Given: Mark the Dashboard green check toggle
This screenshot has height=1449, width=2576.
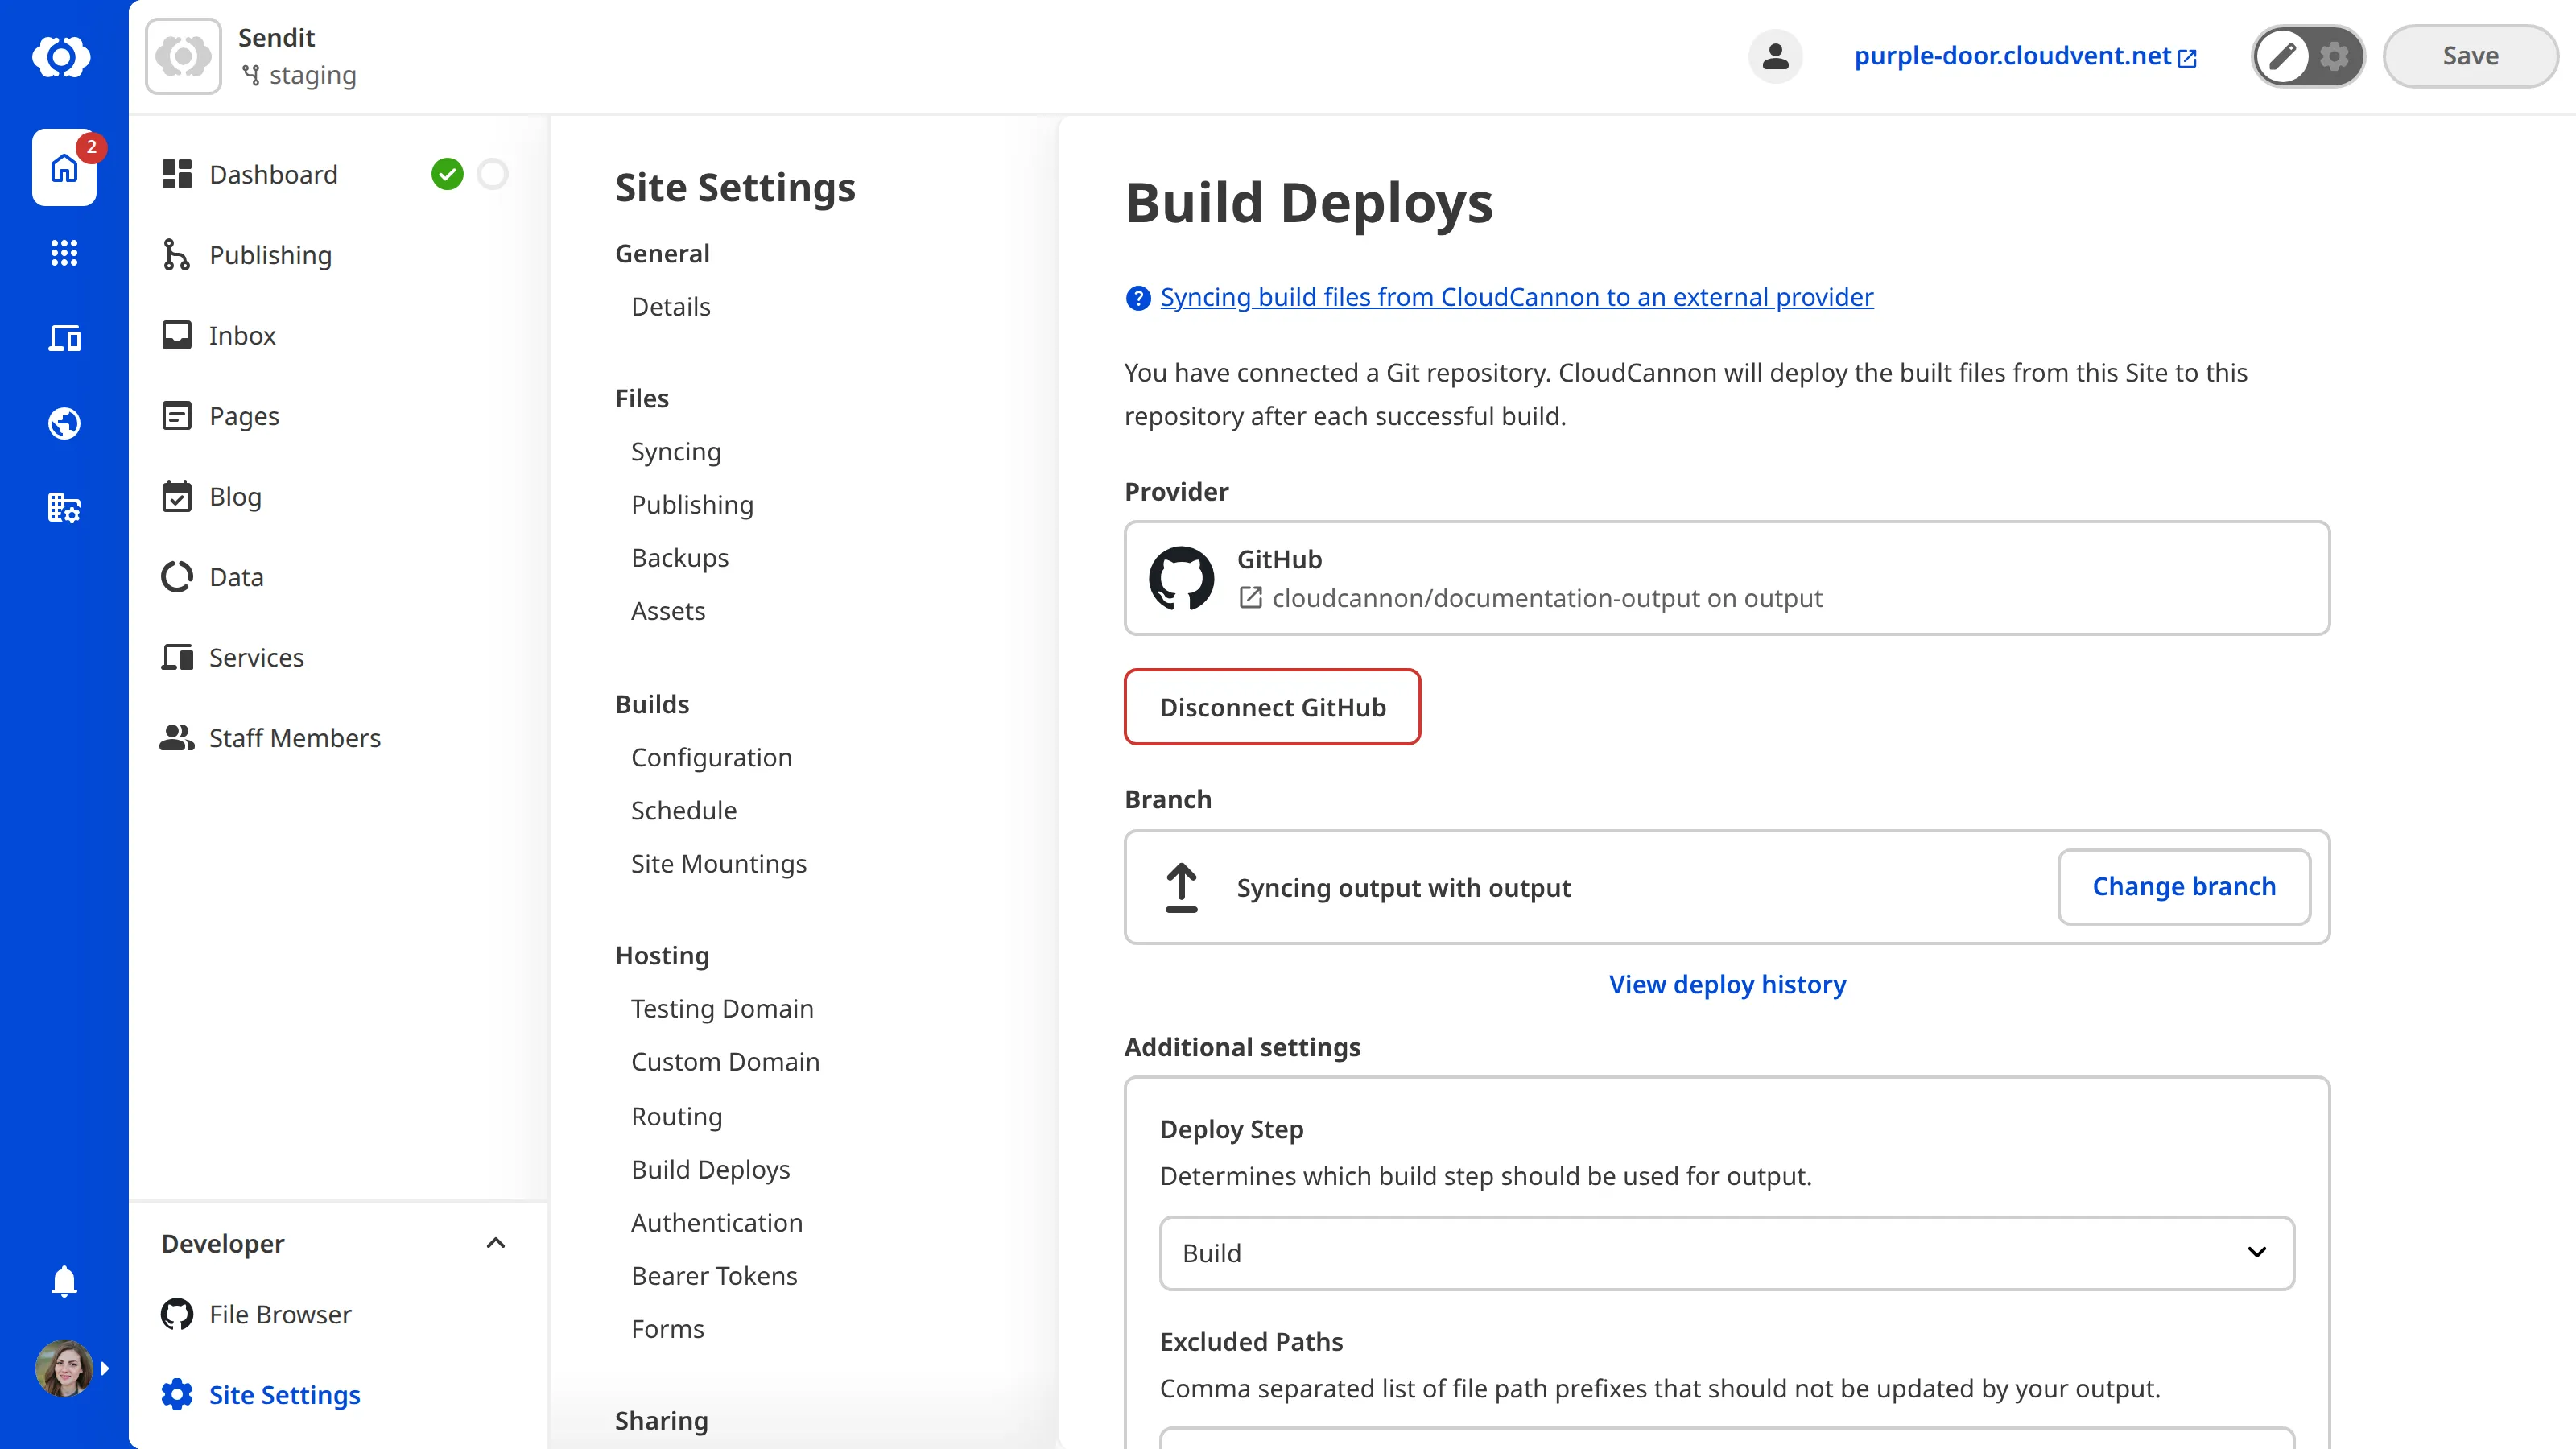Looking at the screenshot, I should coord(448,174).
